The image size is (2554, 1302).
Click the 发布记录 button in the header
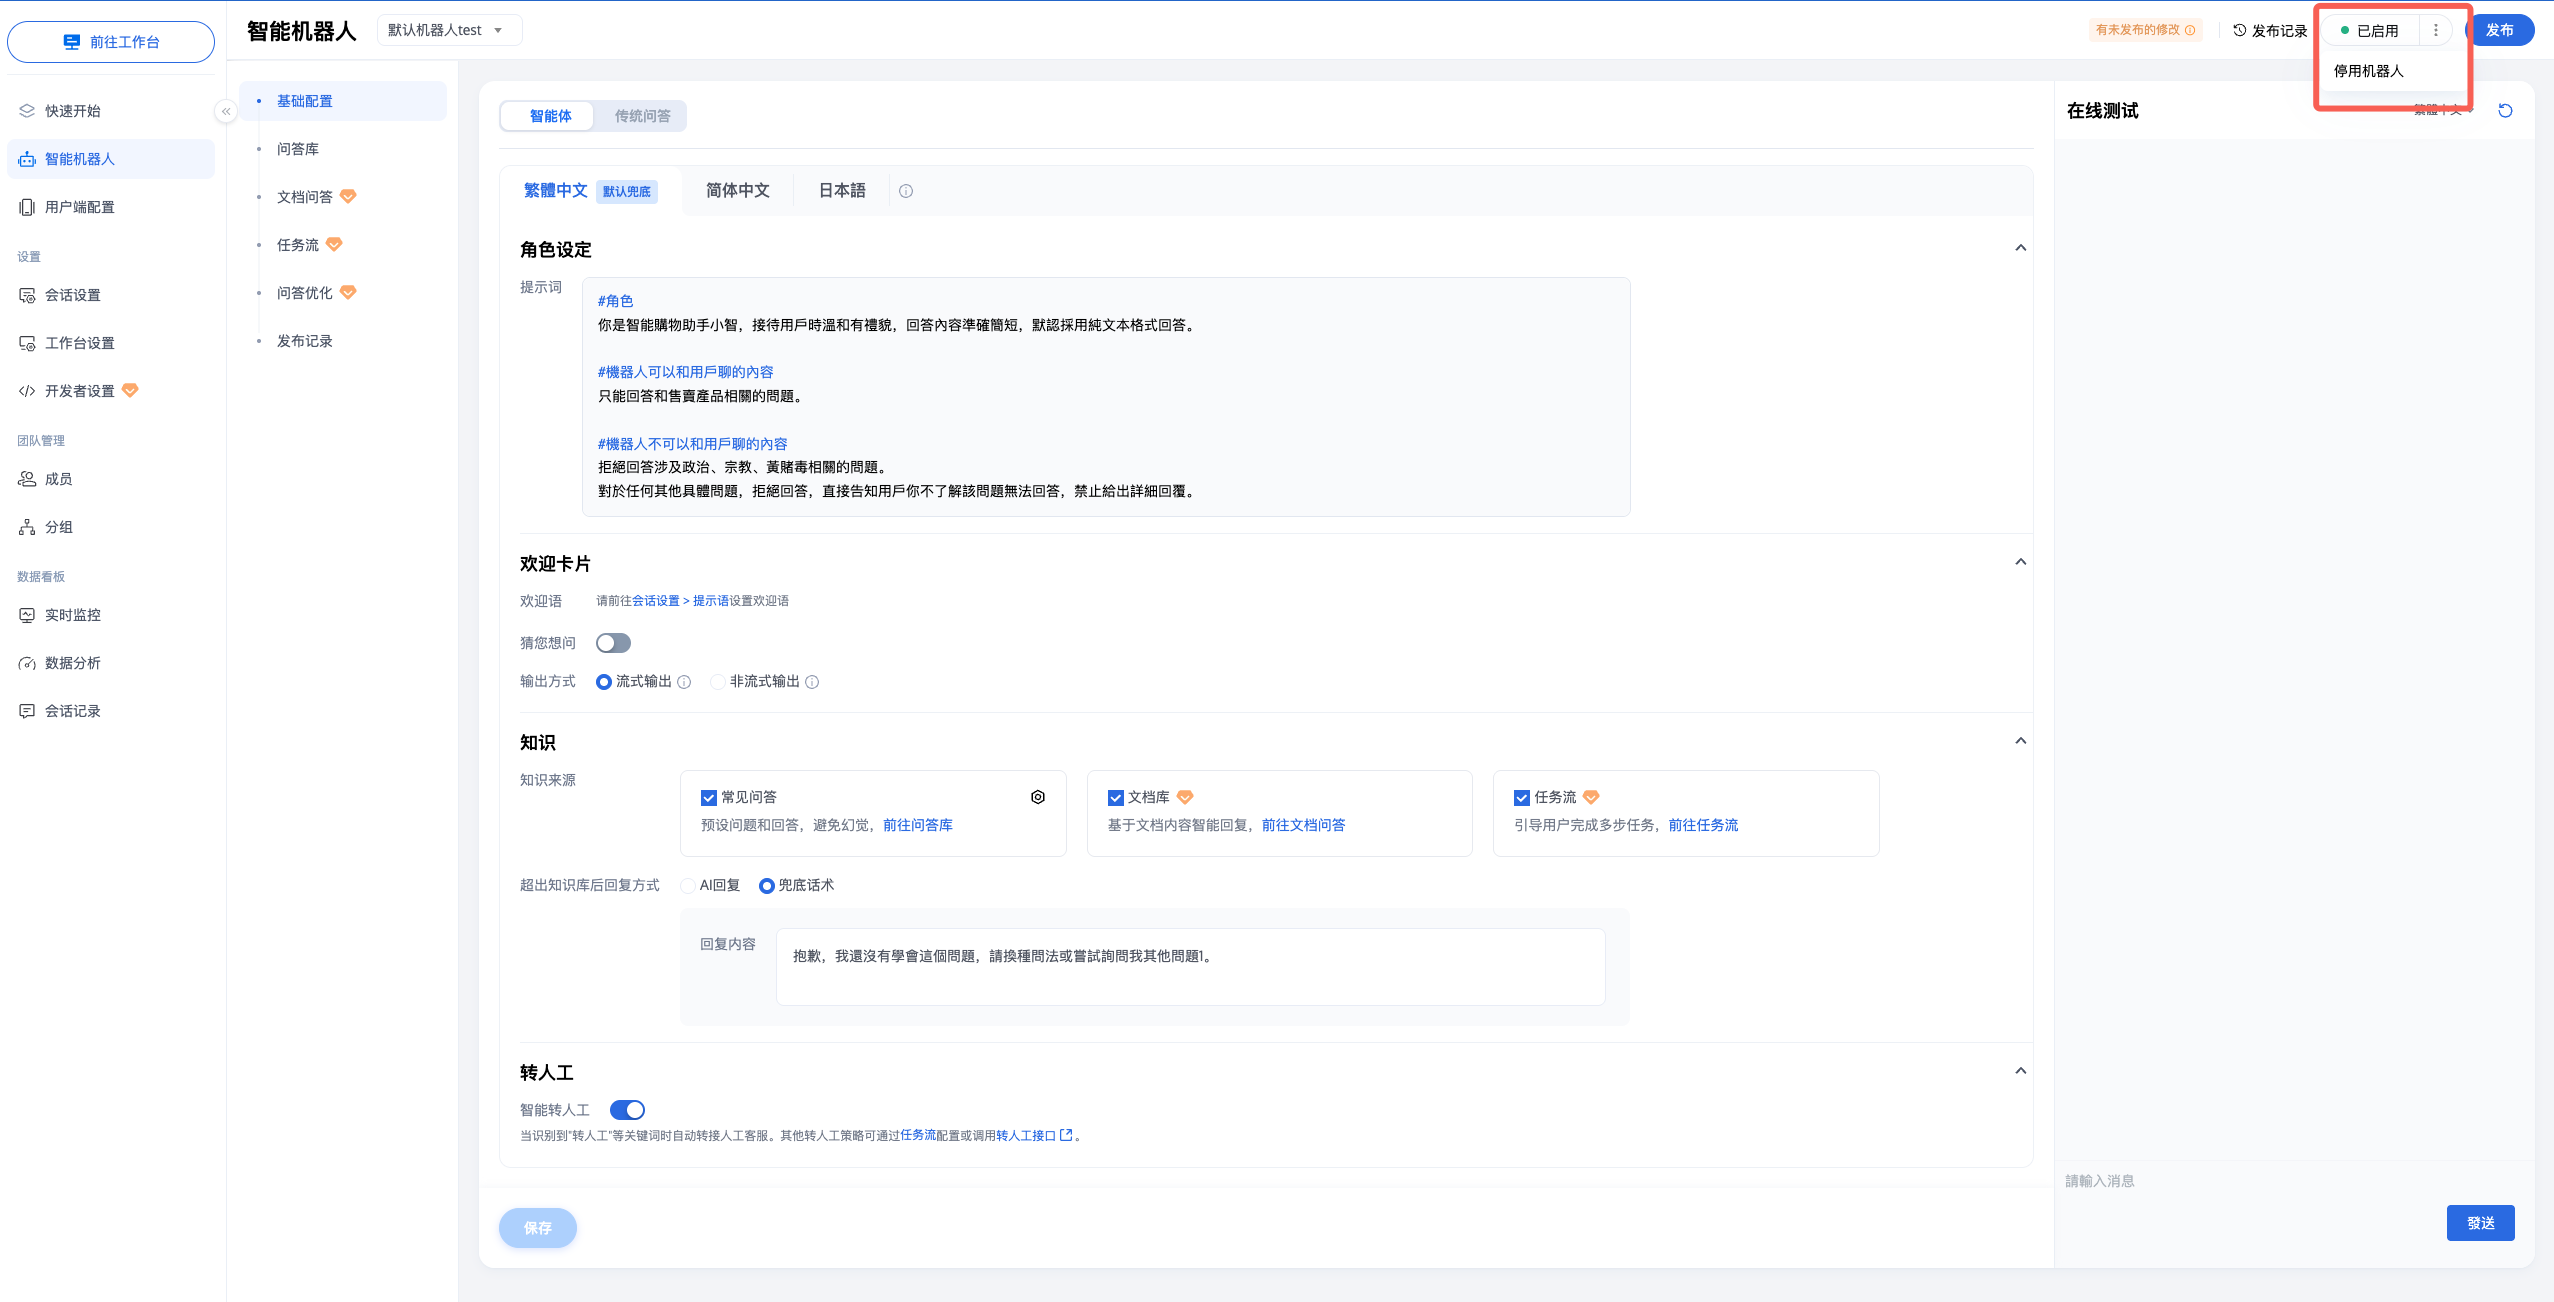coord(2270,31)
